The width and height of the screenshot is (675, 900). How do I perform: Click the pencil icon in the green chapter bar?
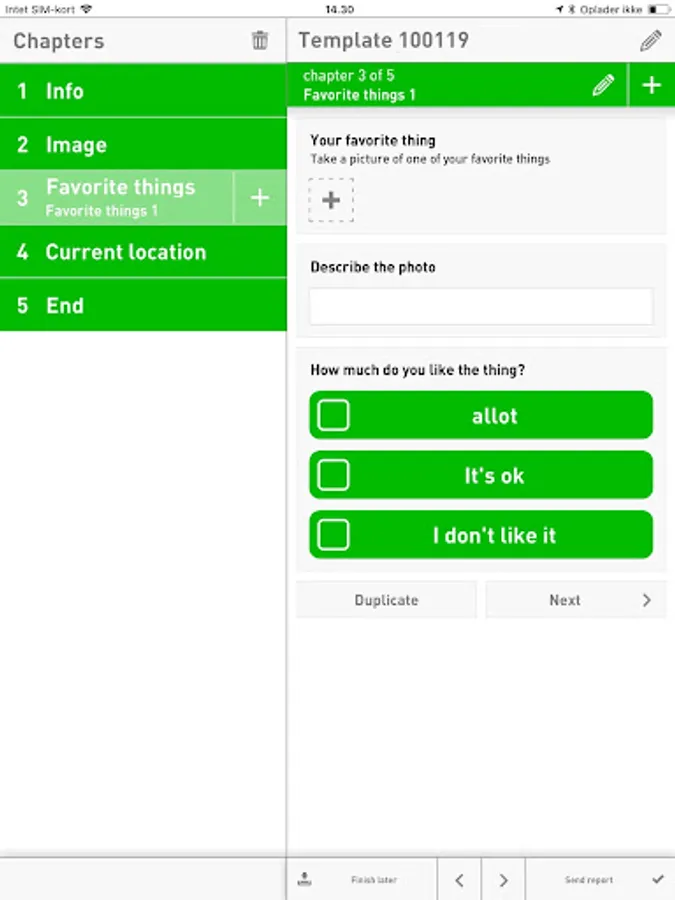pos(603,85)
